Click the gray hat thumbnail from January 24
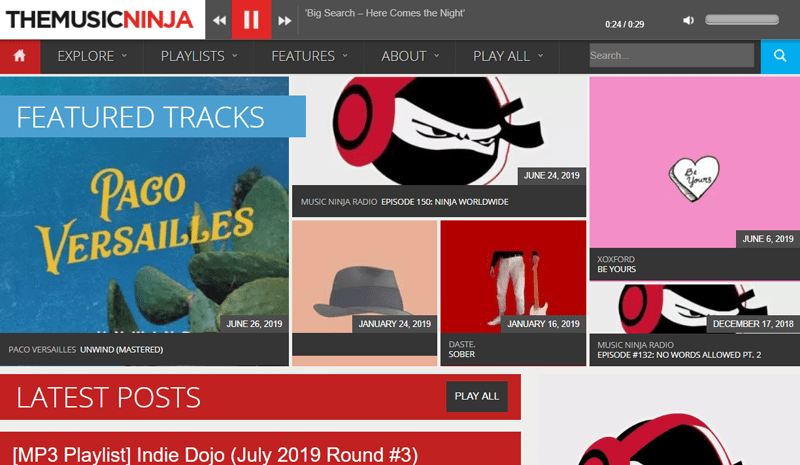Viewport: 800px width, 465px height. point(364,276)
